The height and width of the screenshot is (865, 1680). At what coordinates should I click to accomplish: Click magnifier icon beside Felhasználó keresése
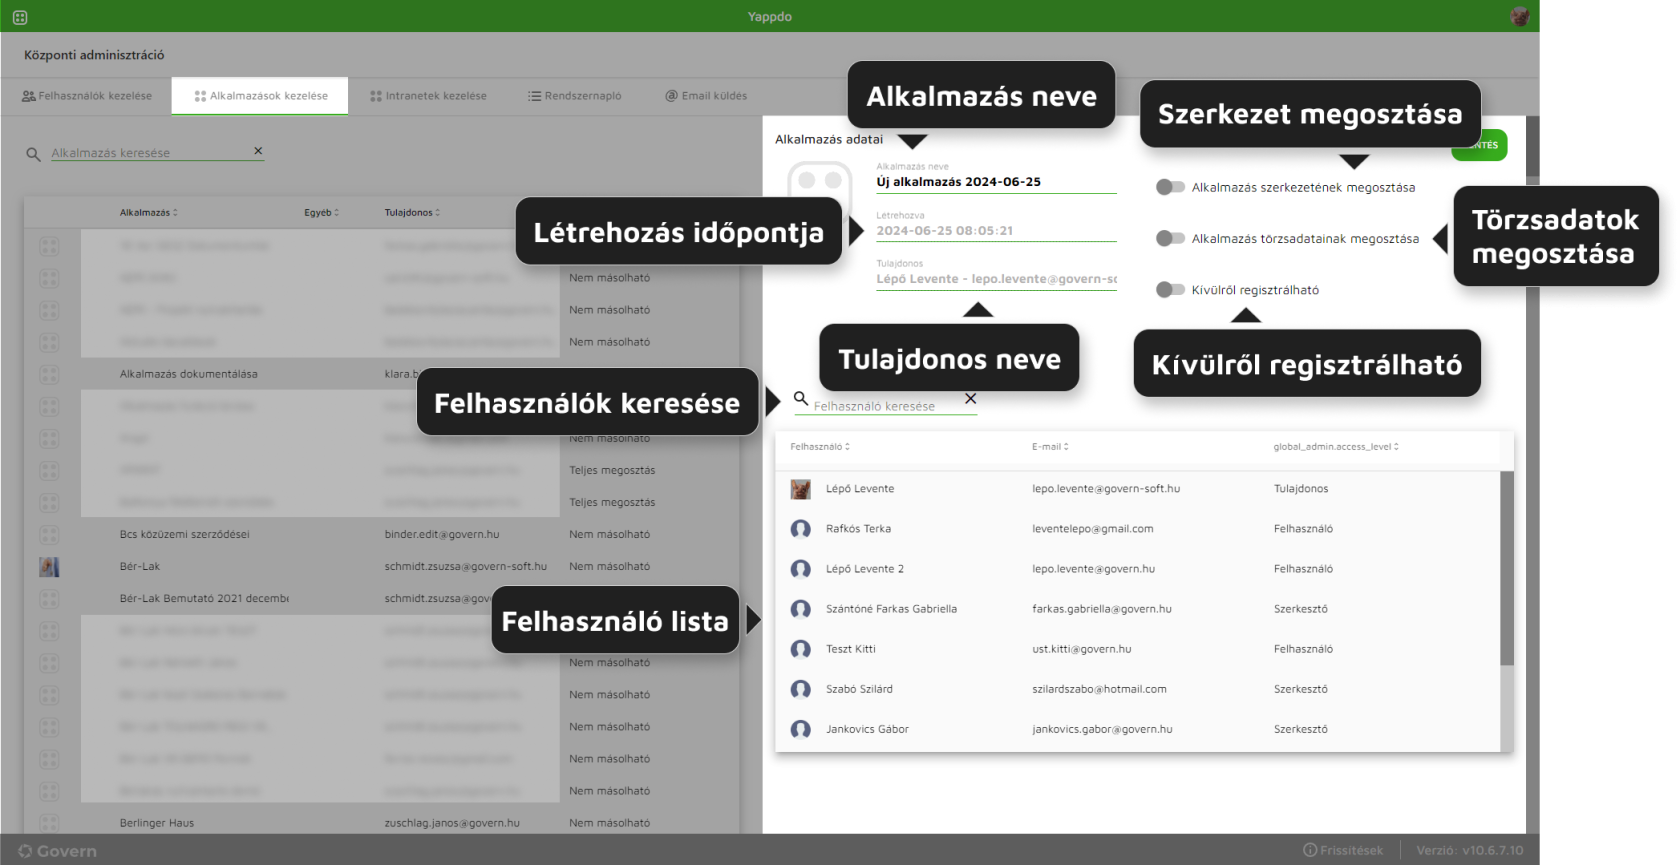click(801, 398)
